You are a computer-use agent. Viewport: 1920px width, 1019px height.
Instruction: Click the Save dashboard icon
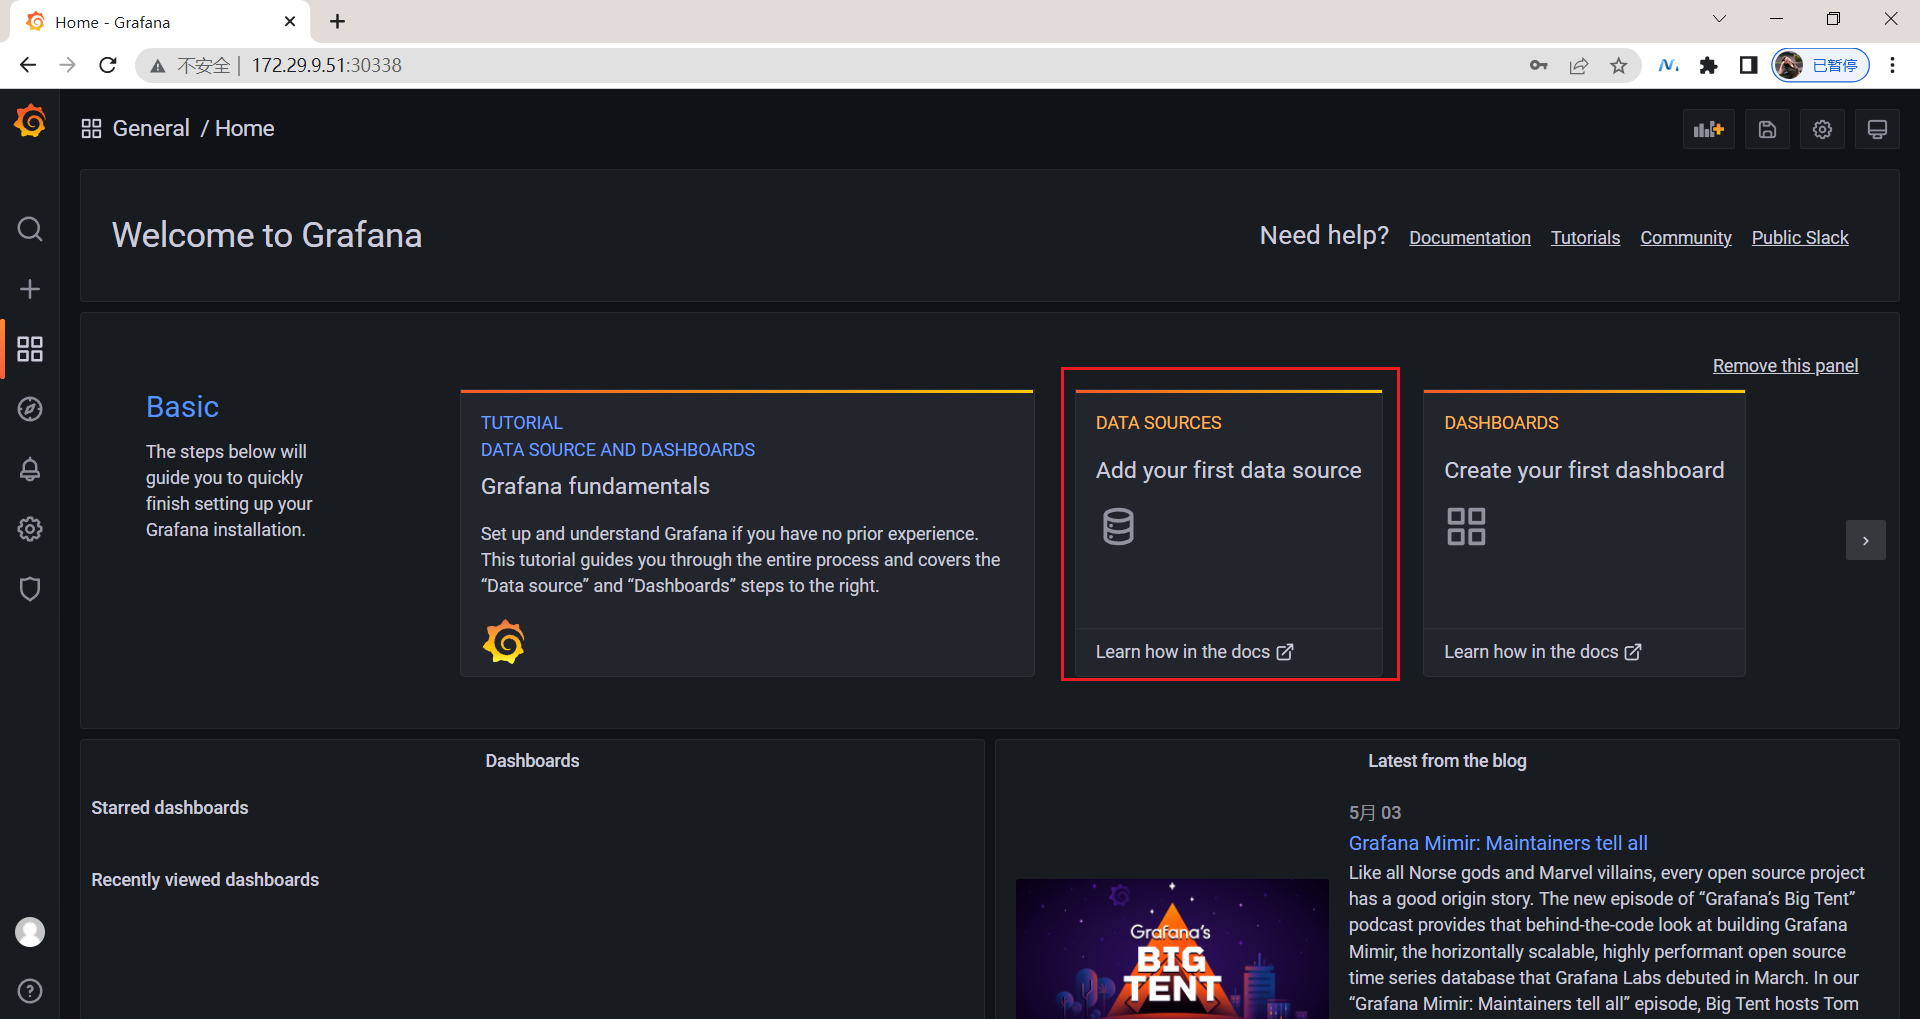[1767, 129]
